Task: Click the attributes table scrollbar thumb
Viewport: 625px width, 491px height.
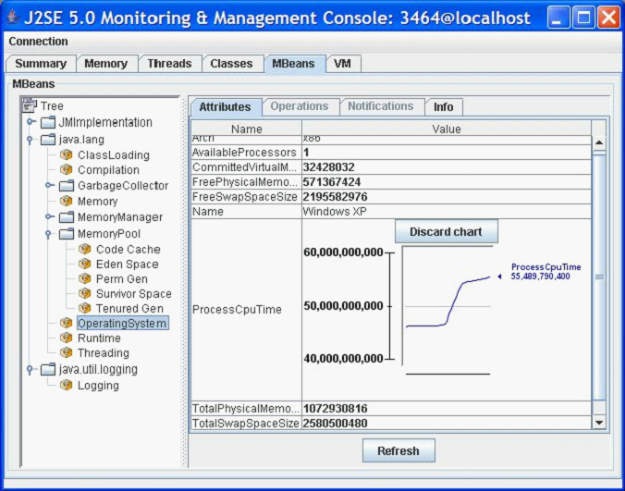Action: (599, 277)
